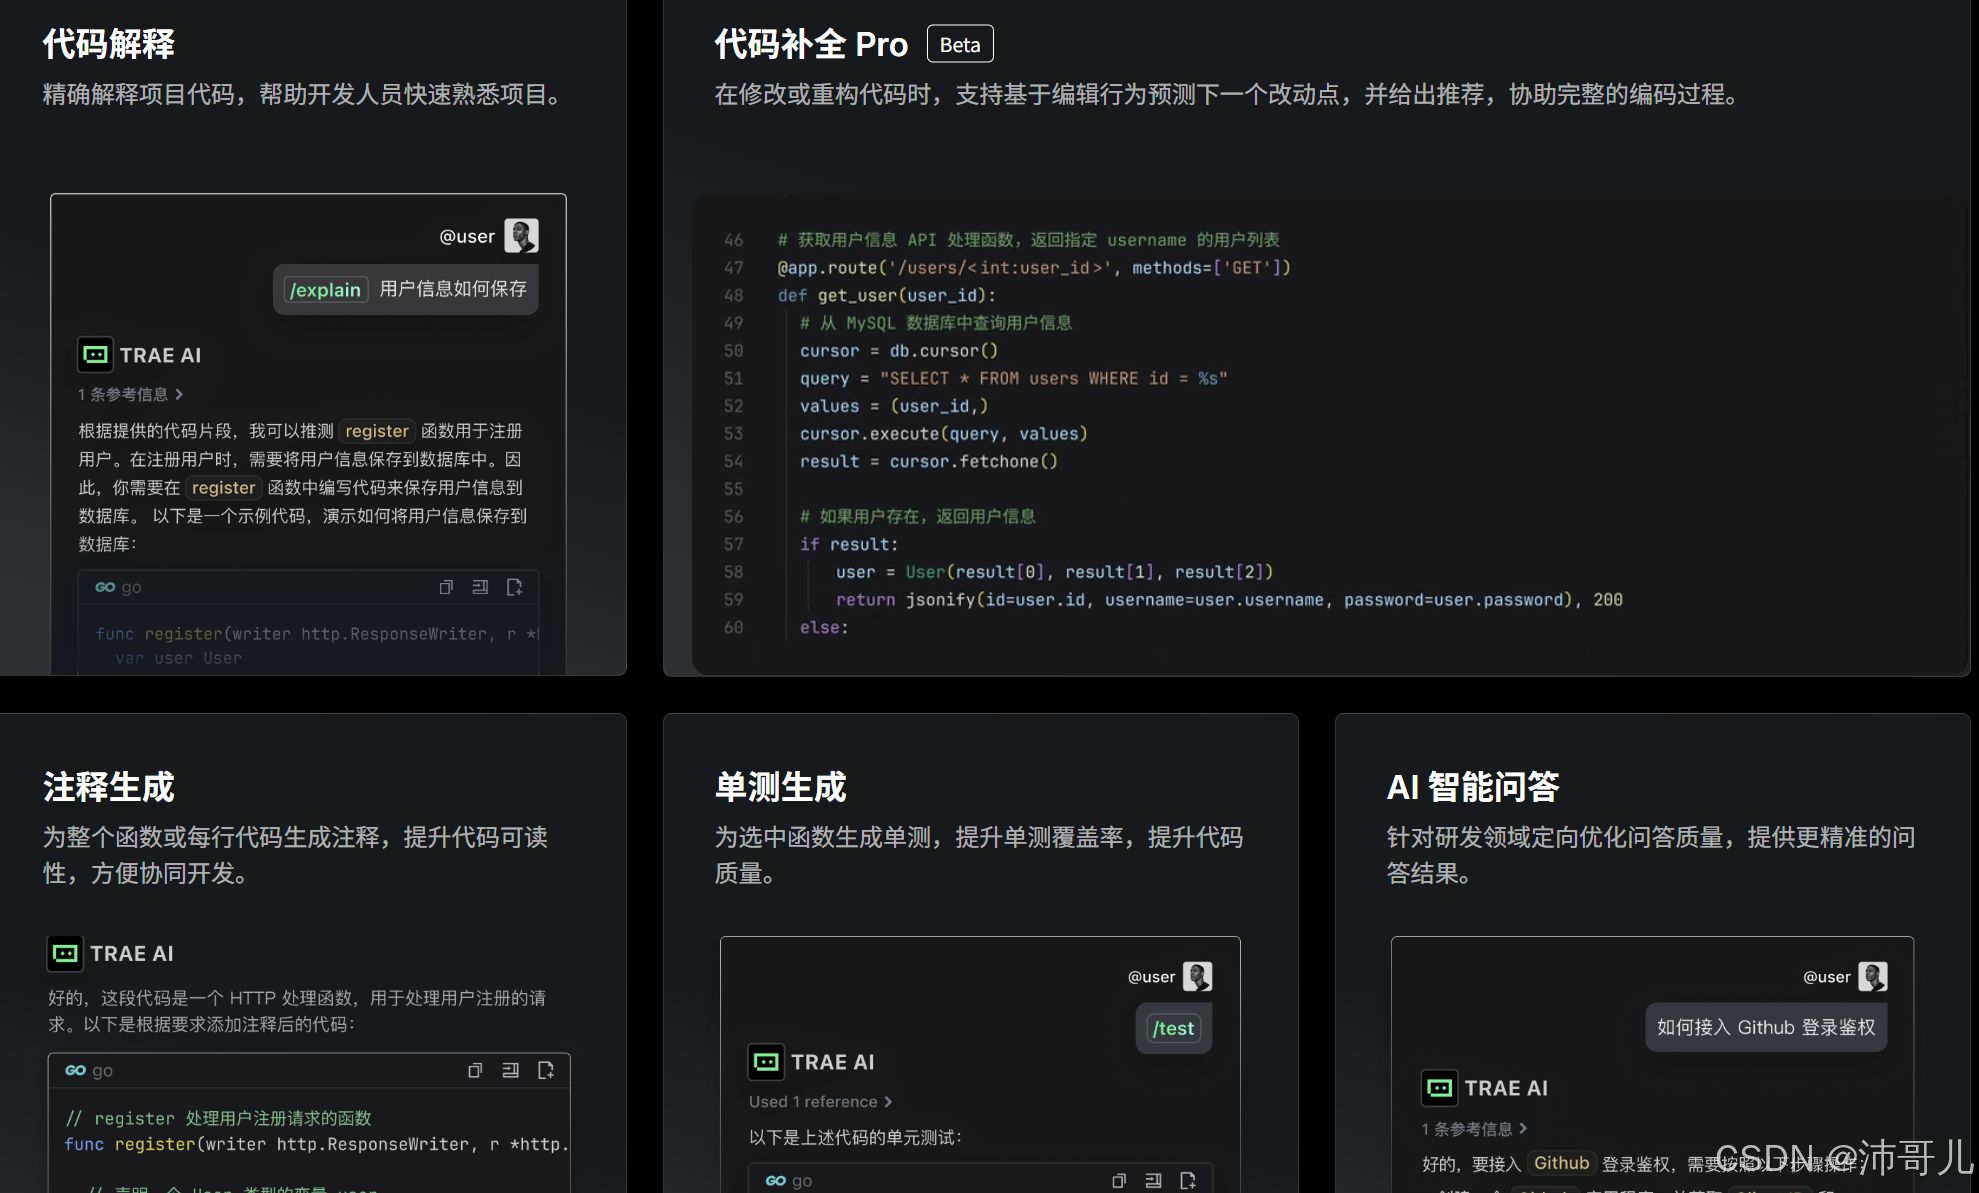
Task: Click code line 50 cursor = db.cursor()
Action: pyautogui.click(x=898, y=351)
